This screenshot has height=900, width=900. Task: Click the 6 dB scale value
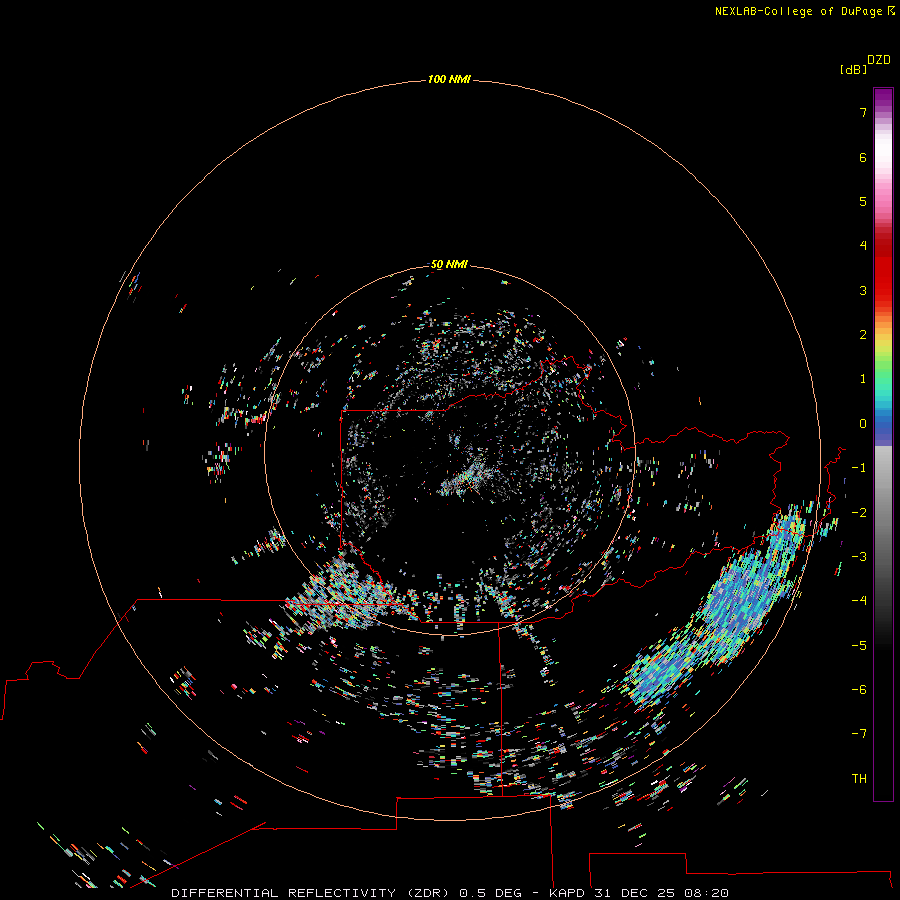point(863,157)
